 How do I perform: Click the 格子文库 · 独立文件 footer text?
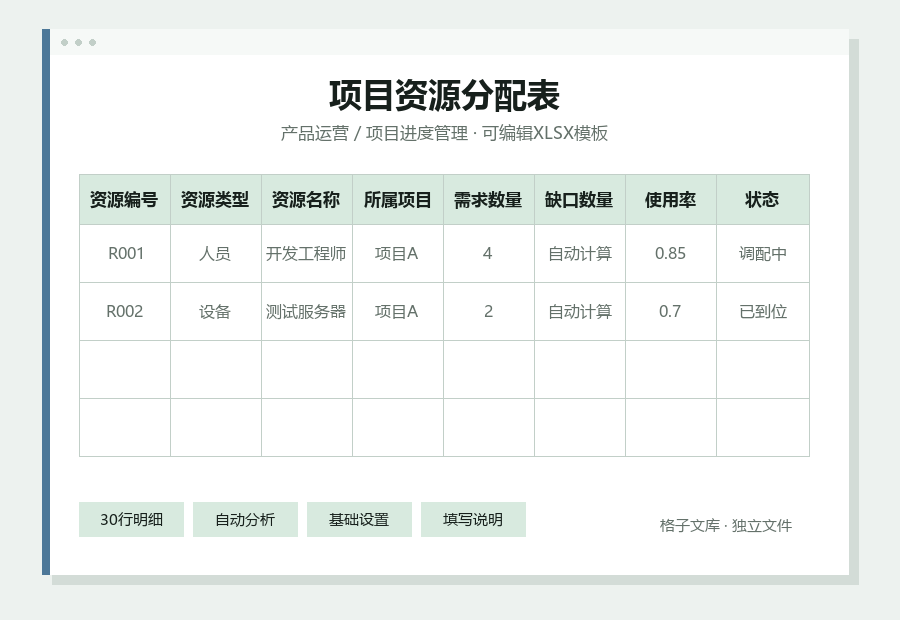pyautogui.click(x=726, y=525)
